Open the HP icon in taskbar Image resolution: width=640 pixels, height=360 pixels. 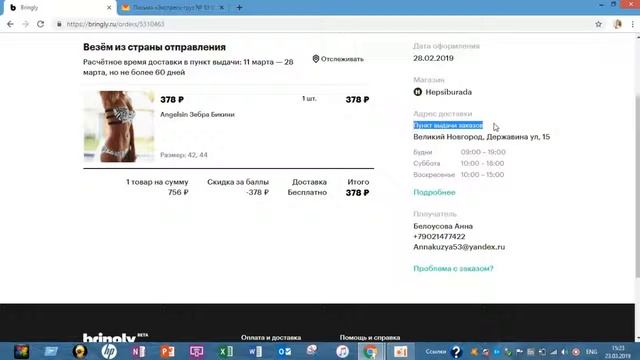point(109,351)
